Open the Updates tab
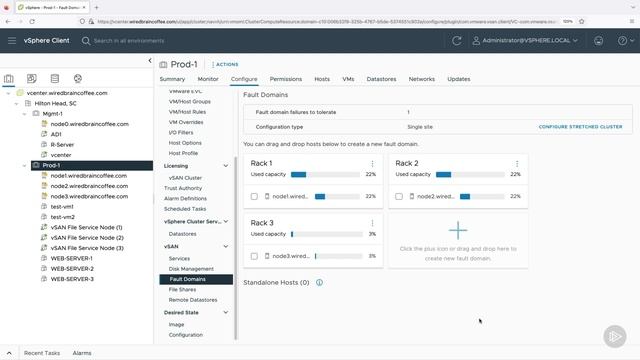This screenshot has height=360, width=640. click(x=459, y=79)
